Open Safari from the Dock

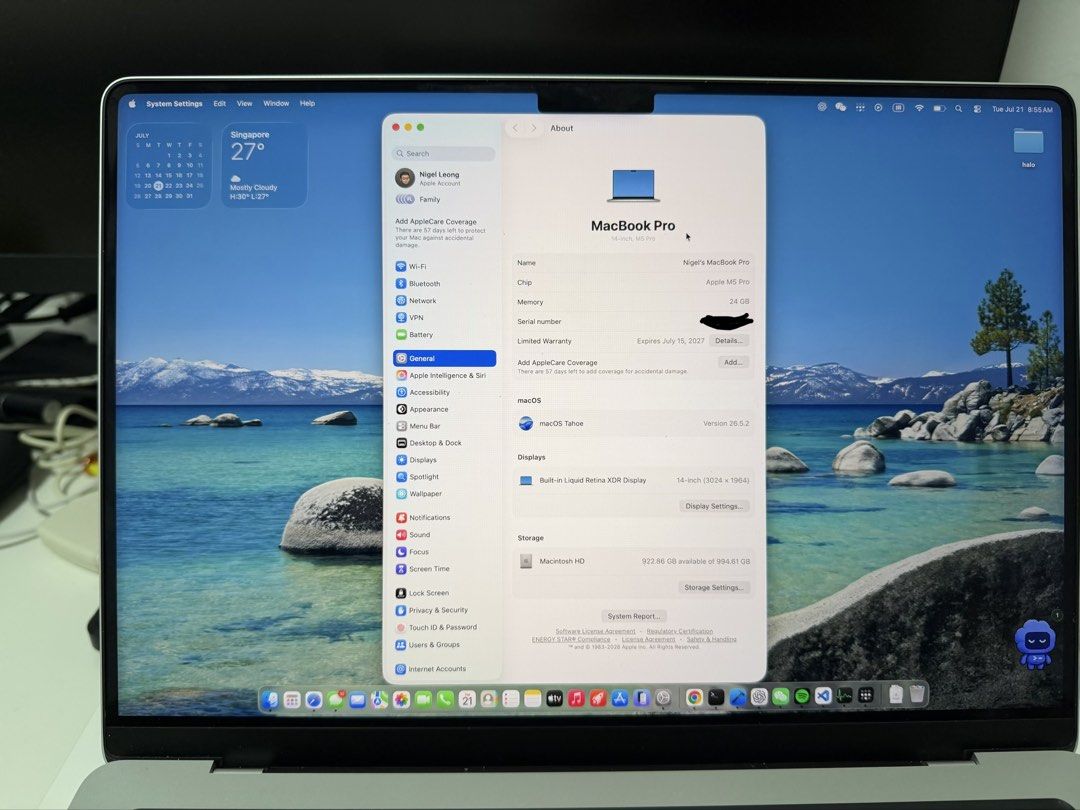point(313,700)
